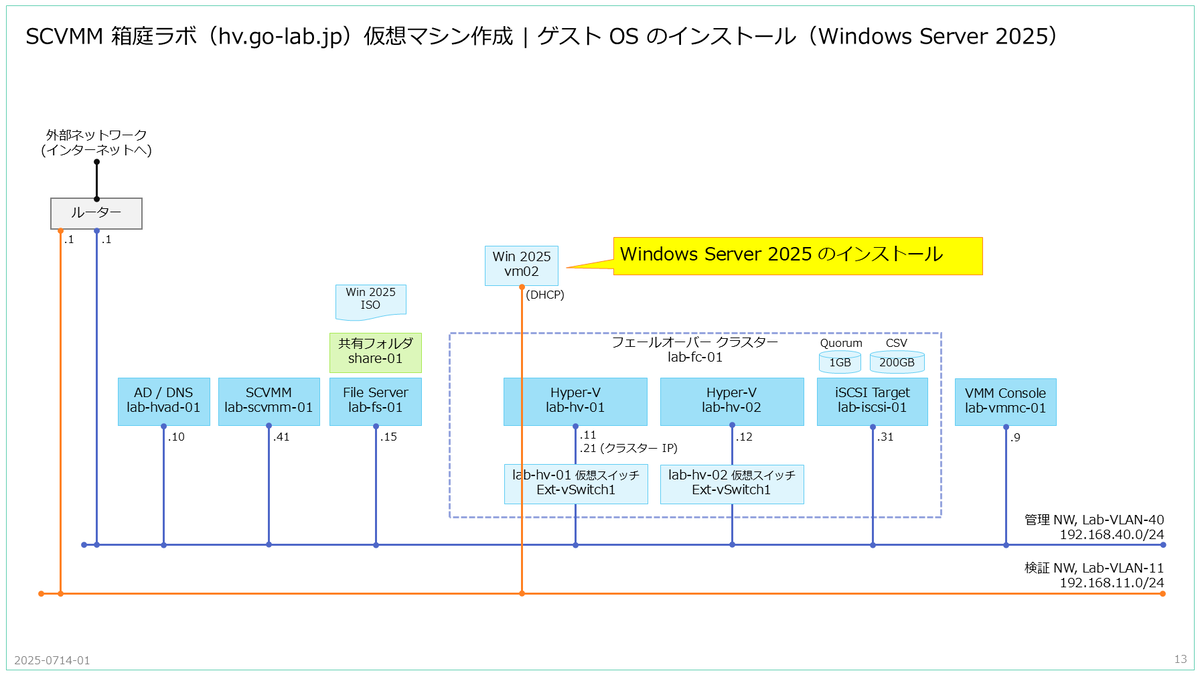The image size is (1200, 675).
Task: Click the iSCSI Target lab-iscsi-01 box
Action: 873,401
